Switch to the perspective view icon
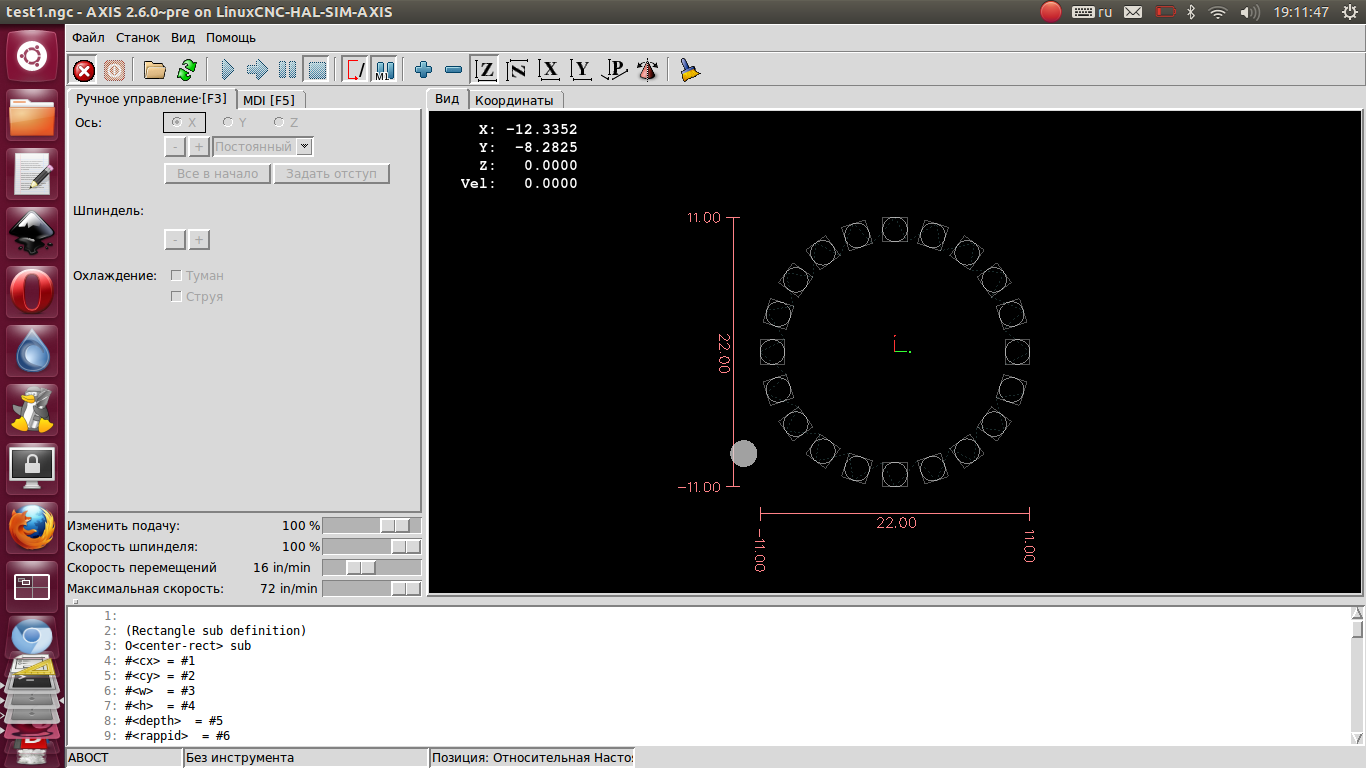Viewport: 1366px width, 768px height. tap(615, 70)
